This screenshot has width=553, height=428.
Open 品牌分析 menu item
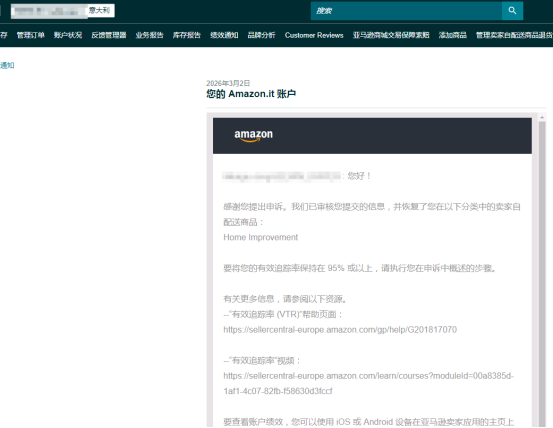261,35
